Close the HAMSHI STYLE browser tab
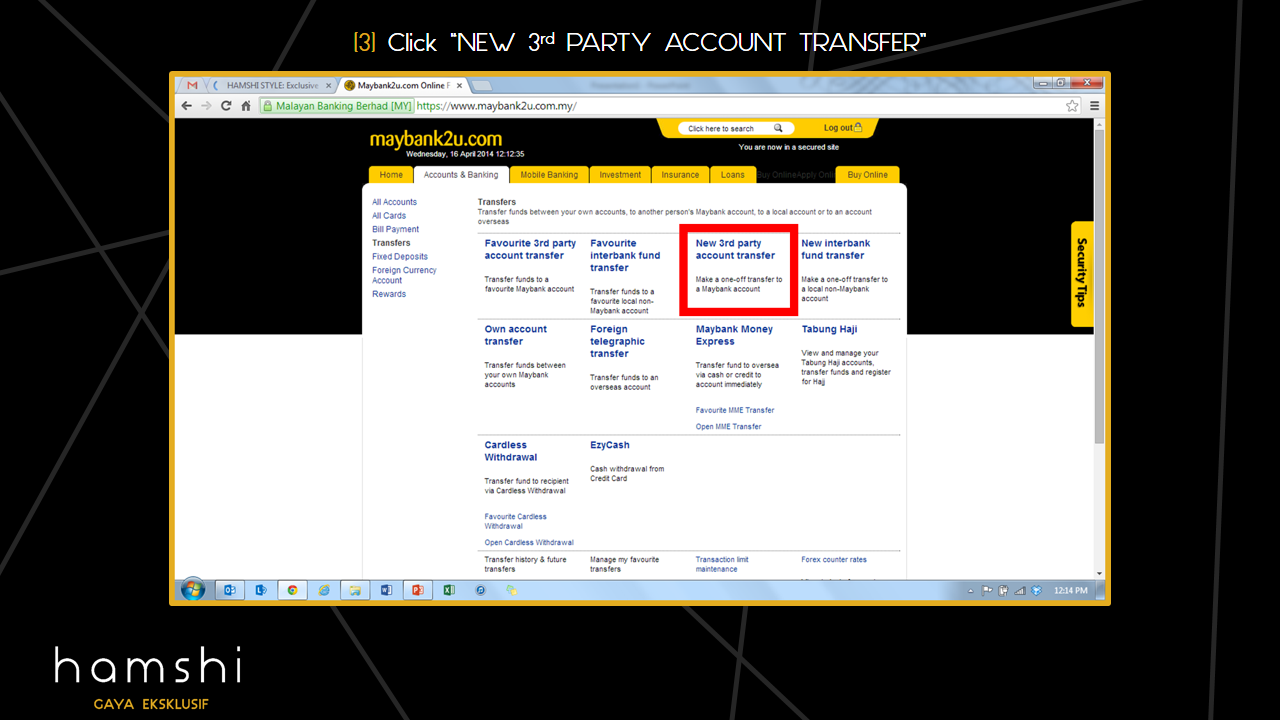1280x720 pixels. [328, 86]
